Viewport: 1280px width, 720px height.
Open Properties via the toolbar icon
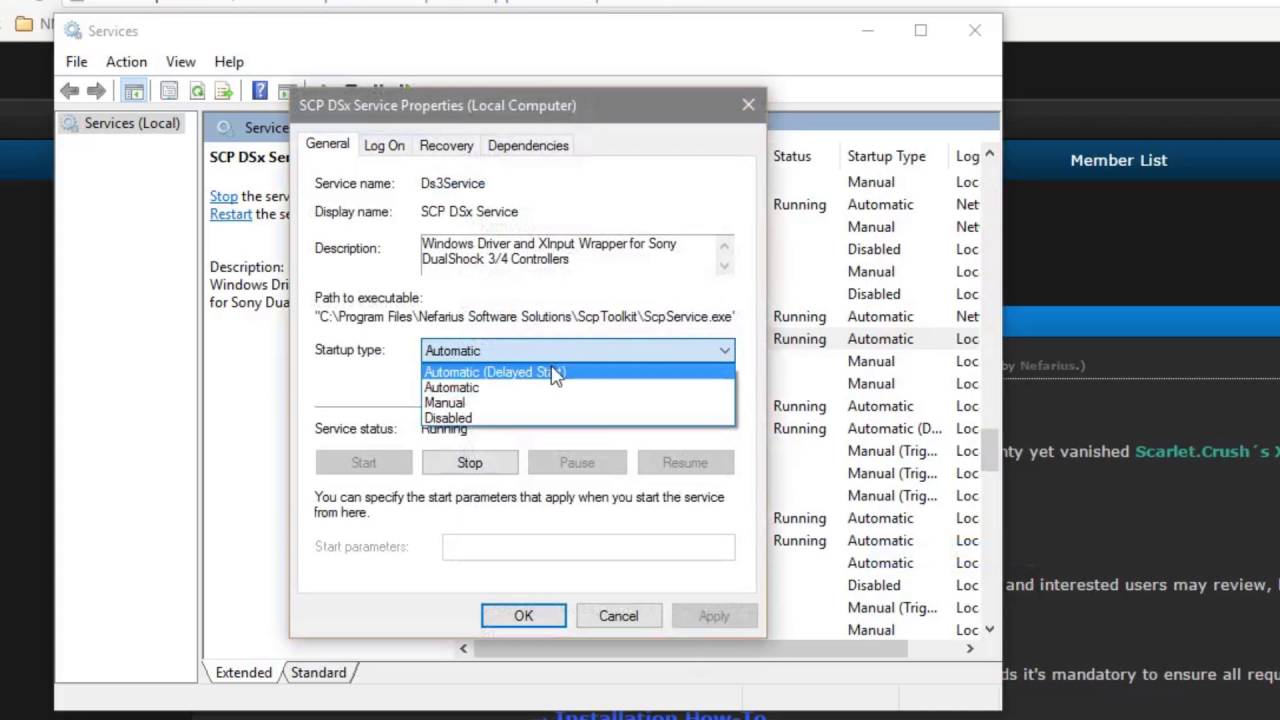[x=169, y=91]
